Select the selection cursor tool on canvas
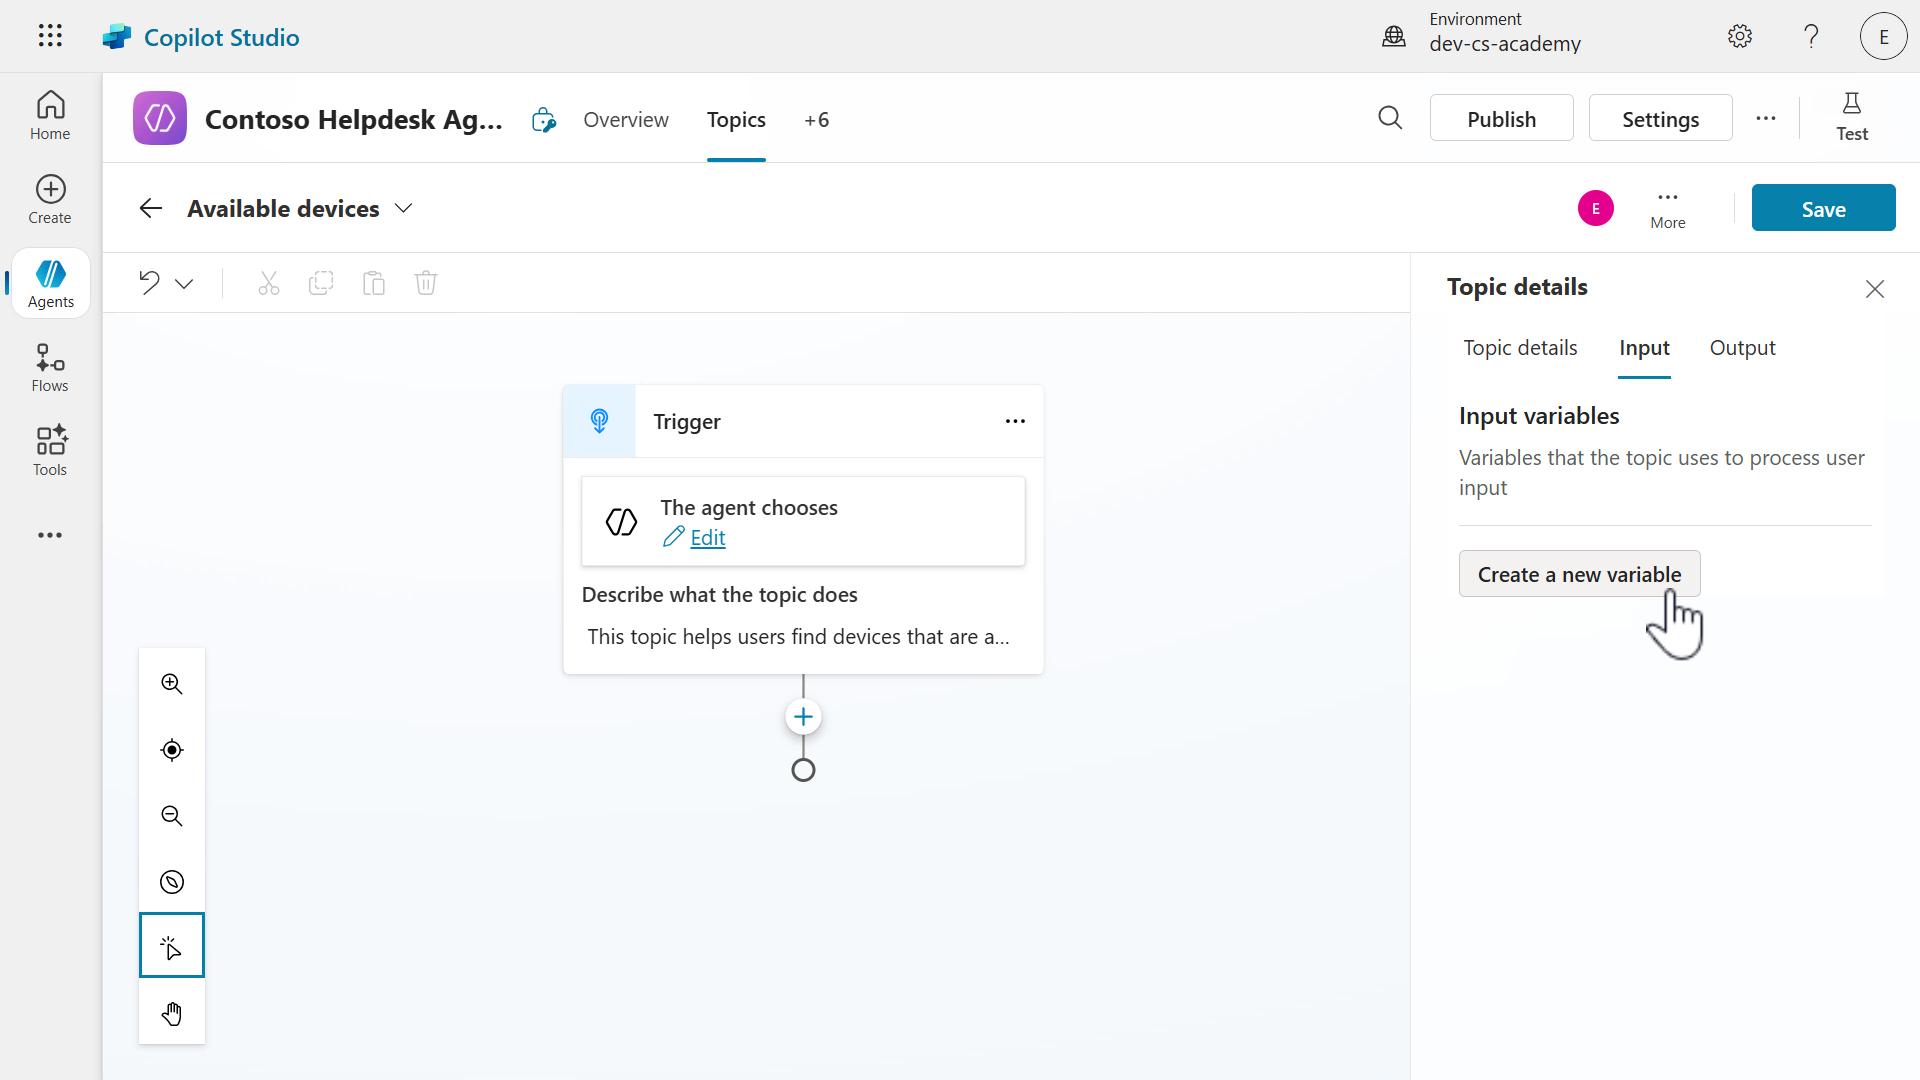 [x=171, y=945]
